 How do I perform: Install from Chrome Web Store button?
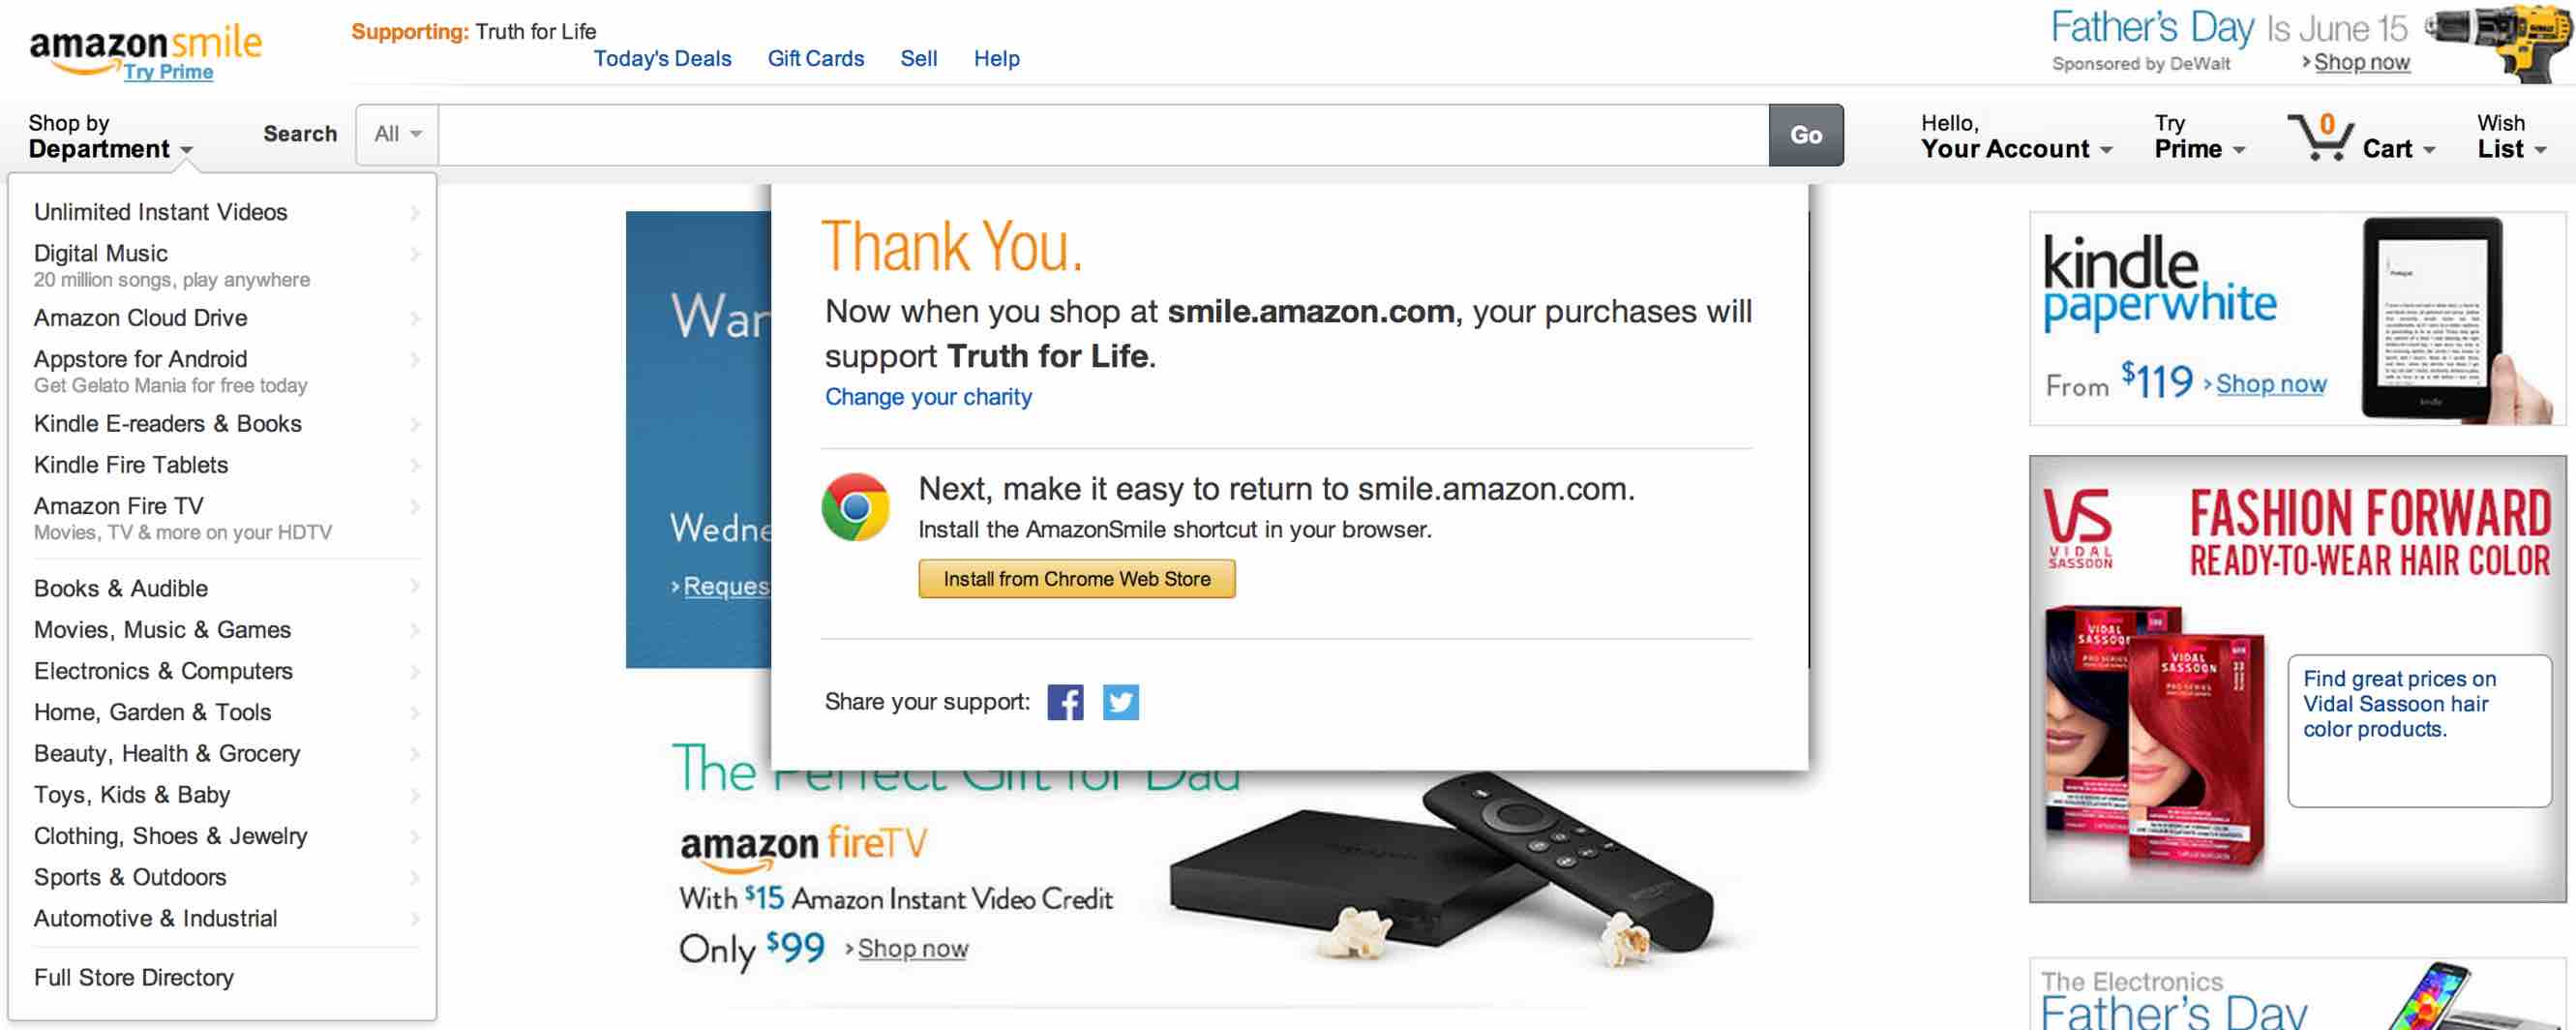(1076, 579)
